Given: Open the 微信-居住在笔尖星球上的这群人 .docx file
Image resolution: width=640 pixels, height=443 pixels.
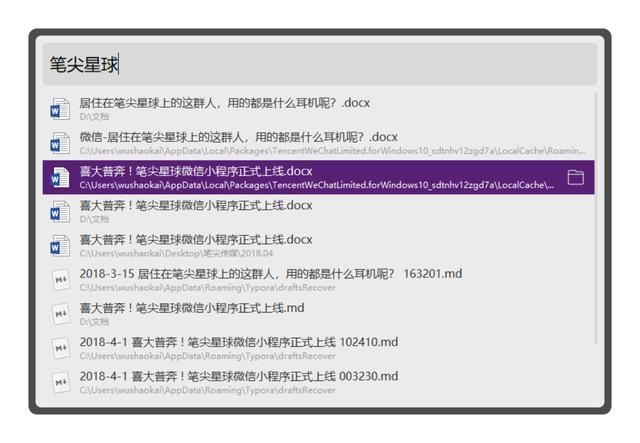Looking at the screenshot, I should click(238, 137).
